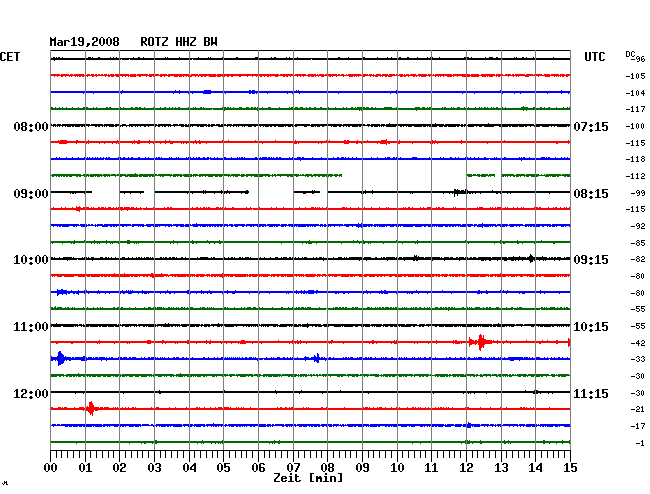This screenshot has height=494, width=650.
Task: Select the 13 minute axis label
Action: pos(501,468)
